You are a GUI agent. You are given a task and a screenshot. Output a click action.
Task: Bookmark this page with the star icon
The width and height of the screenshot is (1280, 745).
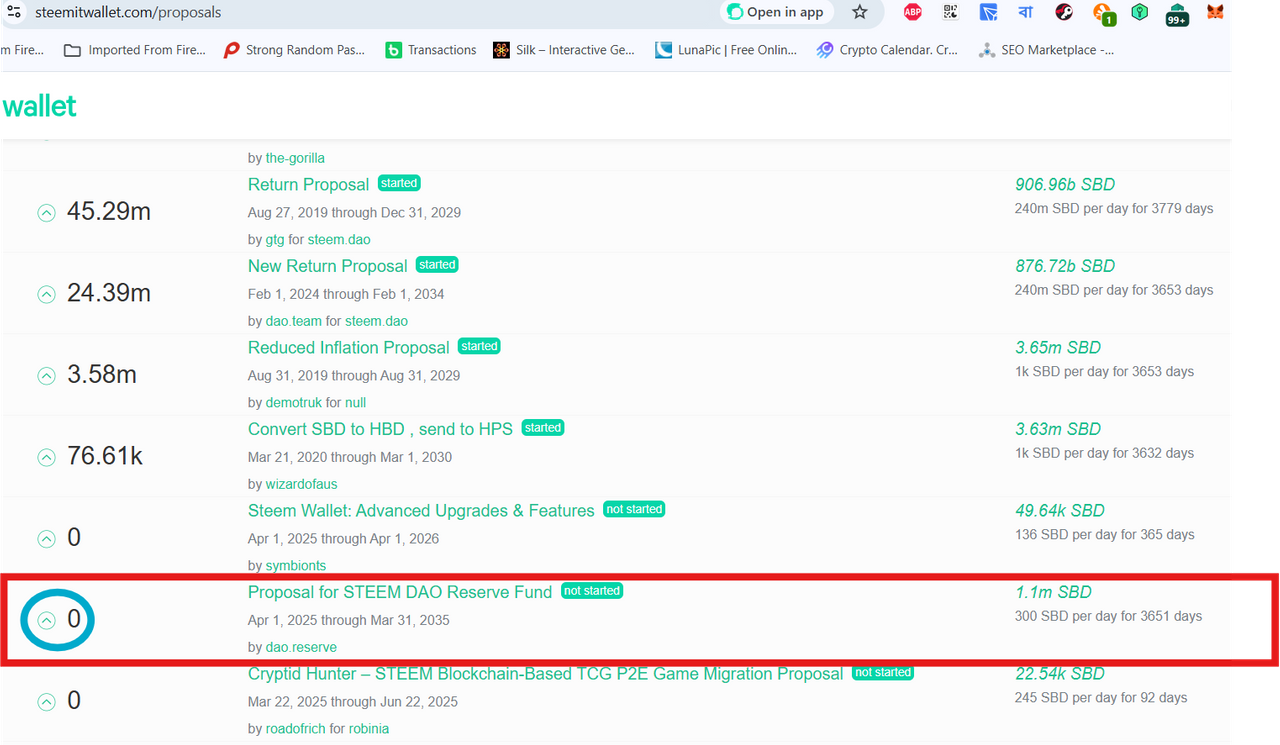click(860, 12)
